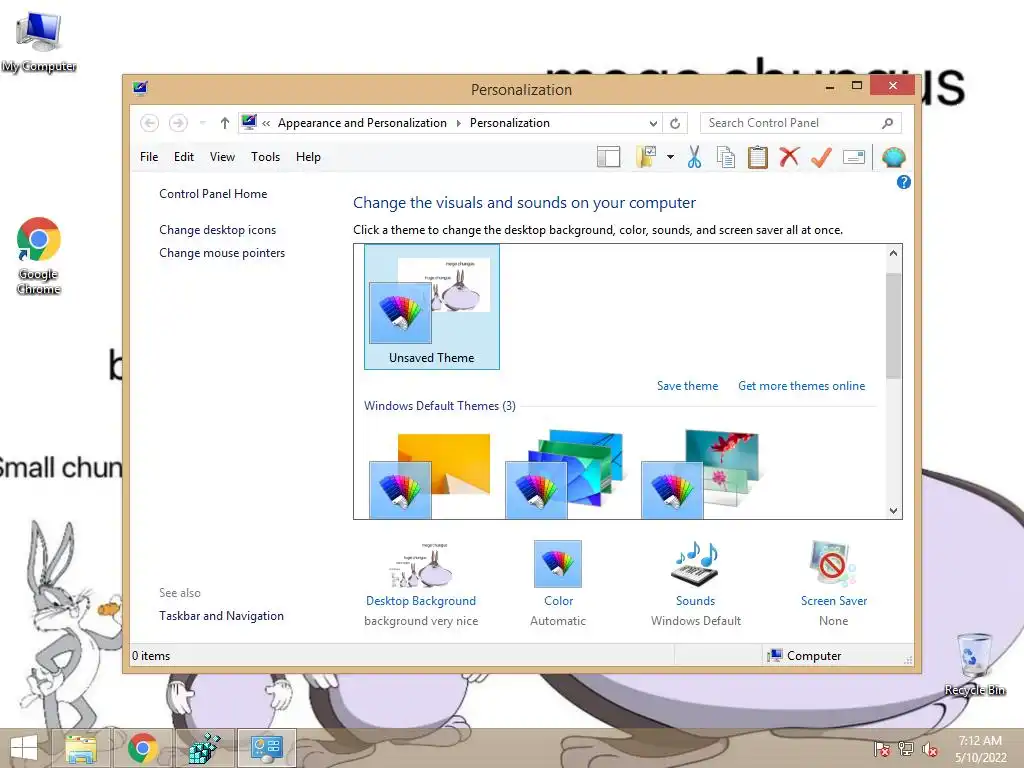Click the cubes app taskbar icon
This screenshot has width=1024, height=768.
click(204, 748)
